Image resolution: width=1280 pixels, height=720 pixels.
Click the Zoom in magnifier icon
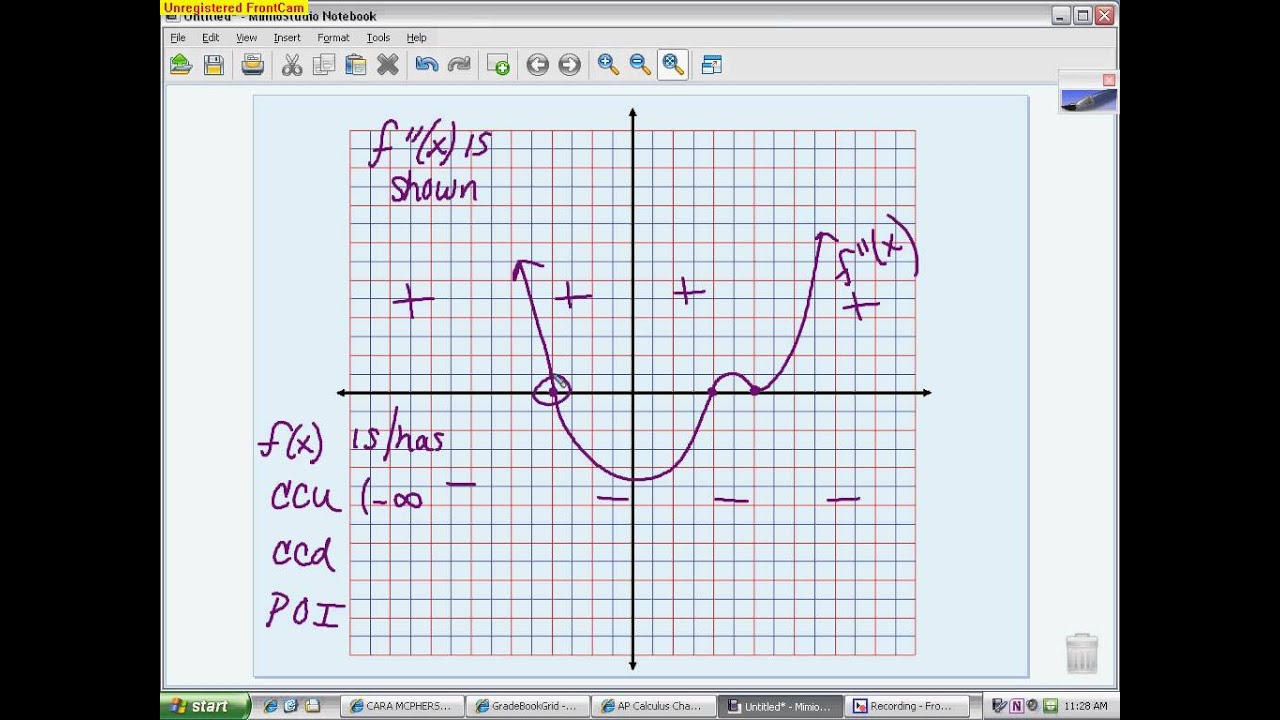[x=608, y=65]
